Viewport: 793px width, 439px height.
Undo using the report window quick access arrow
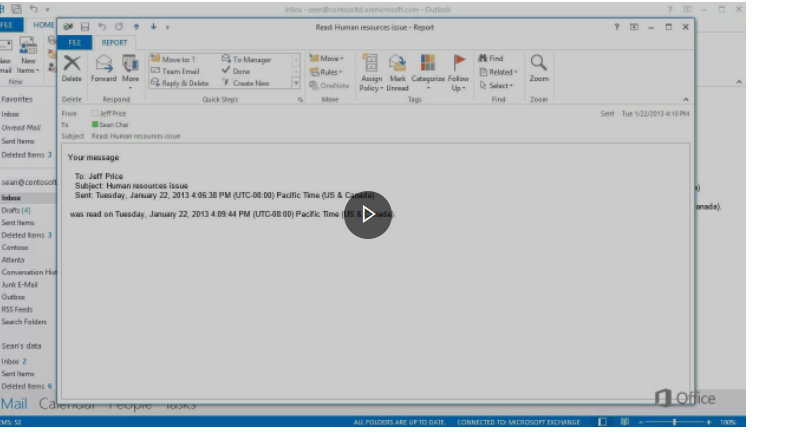[102, 27]
